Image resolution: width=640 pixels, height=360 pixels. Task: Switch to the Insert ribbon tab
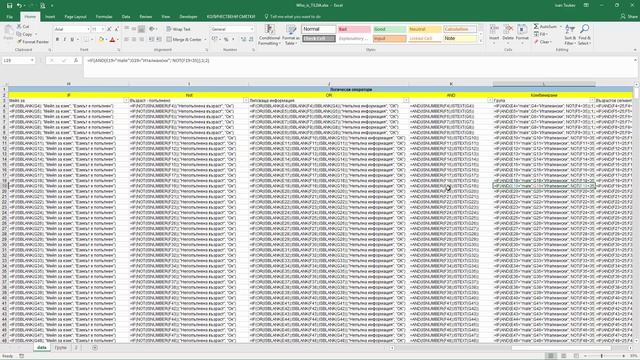pos(50,17)
